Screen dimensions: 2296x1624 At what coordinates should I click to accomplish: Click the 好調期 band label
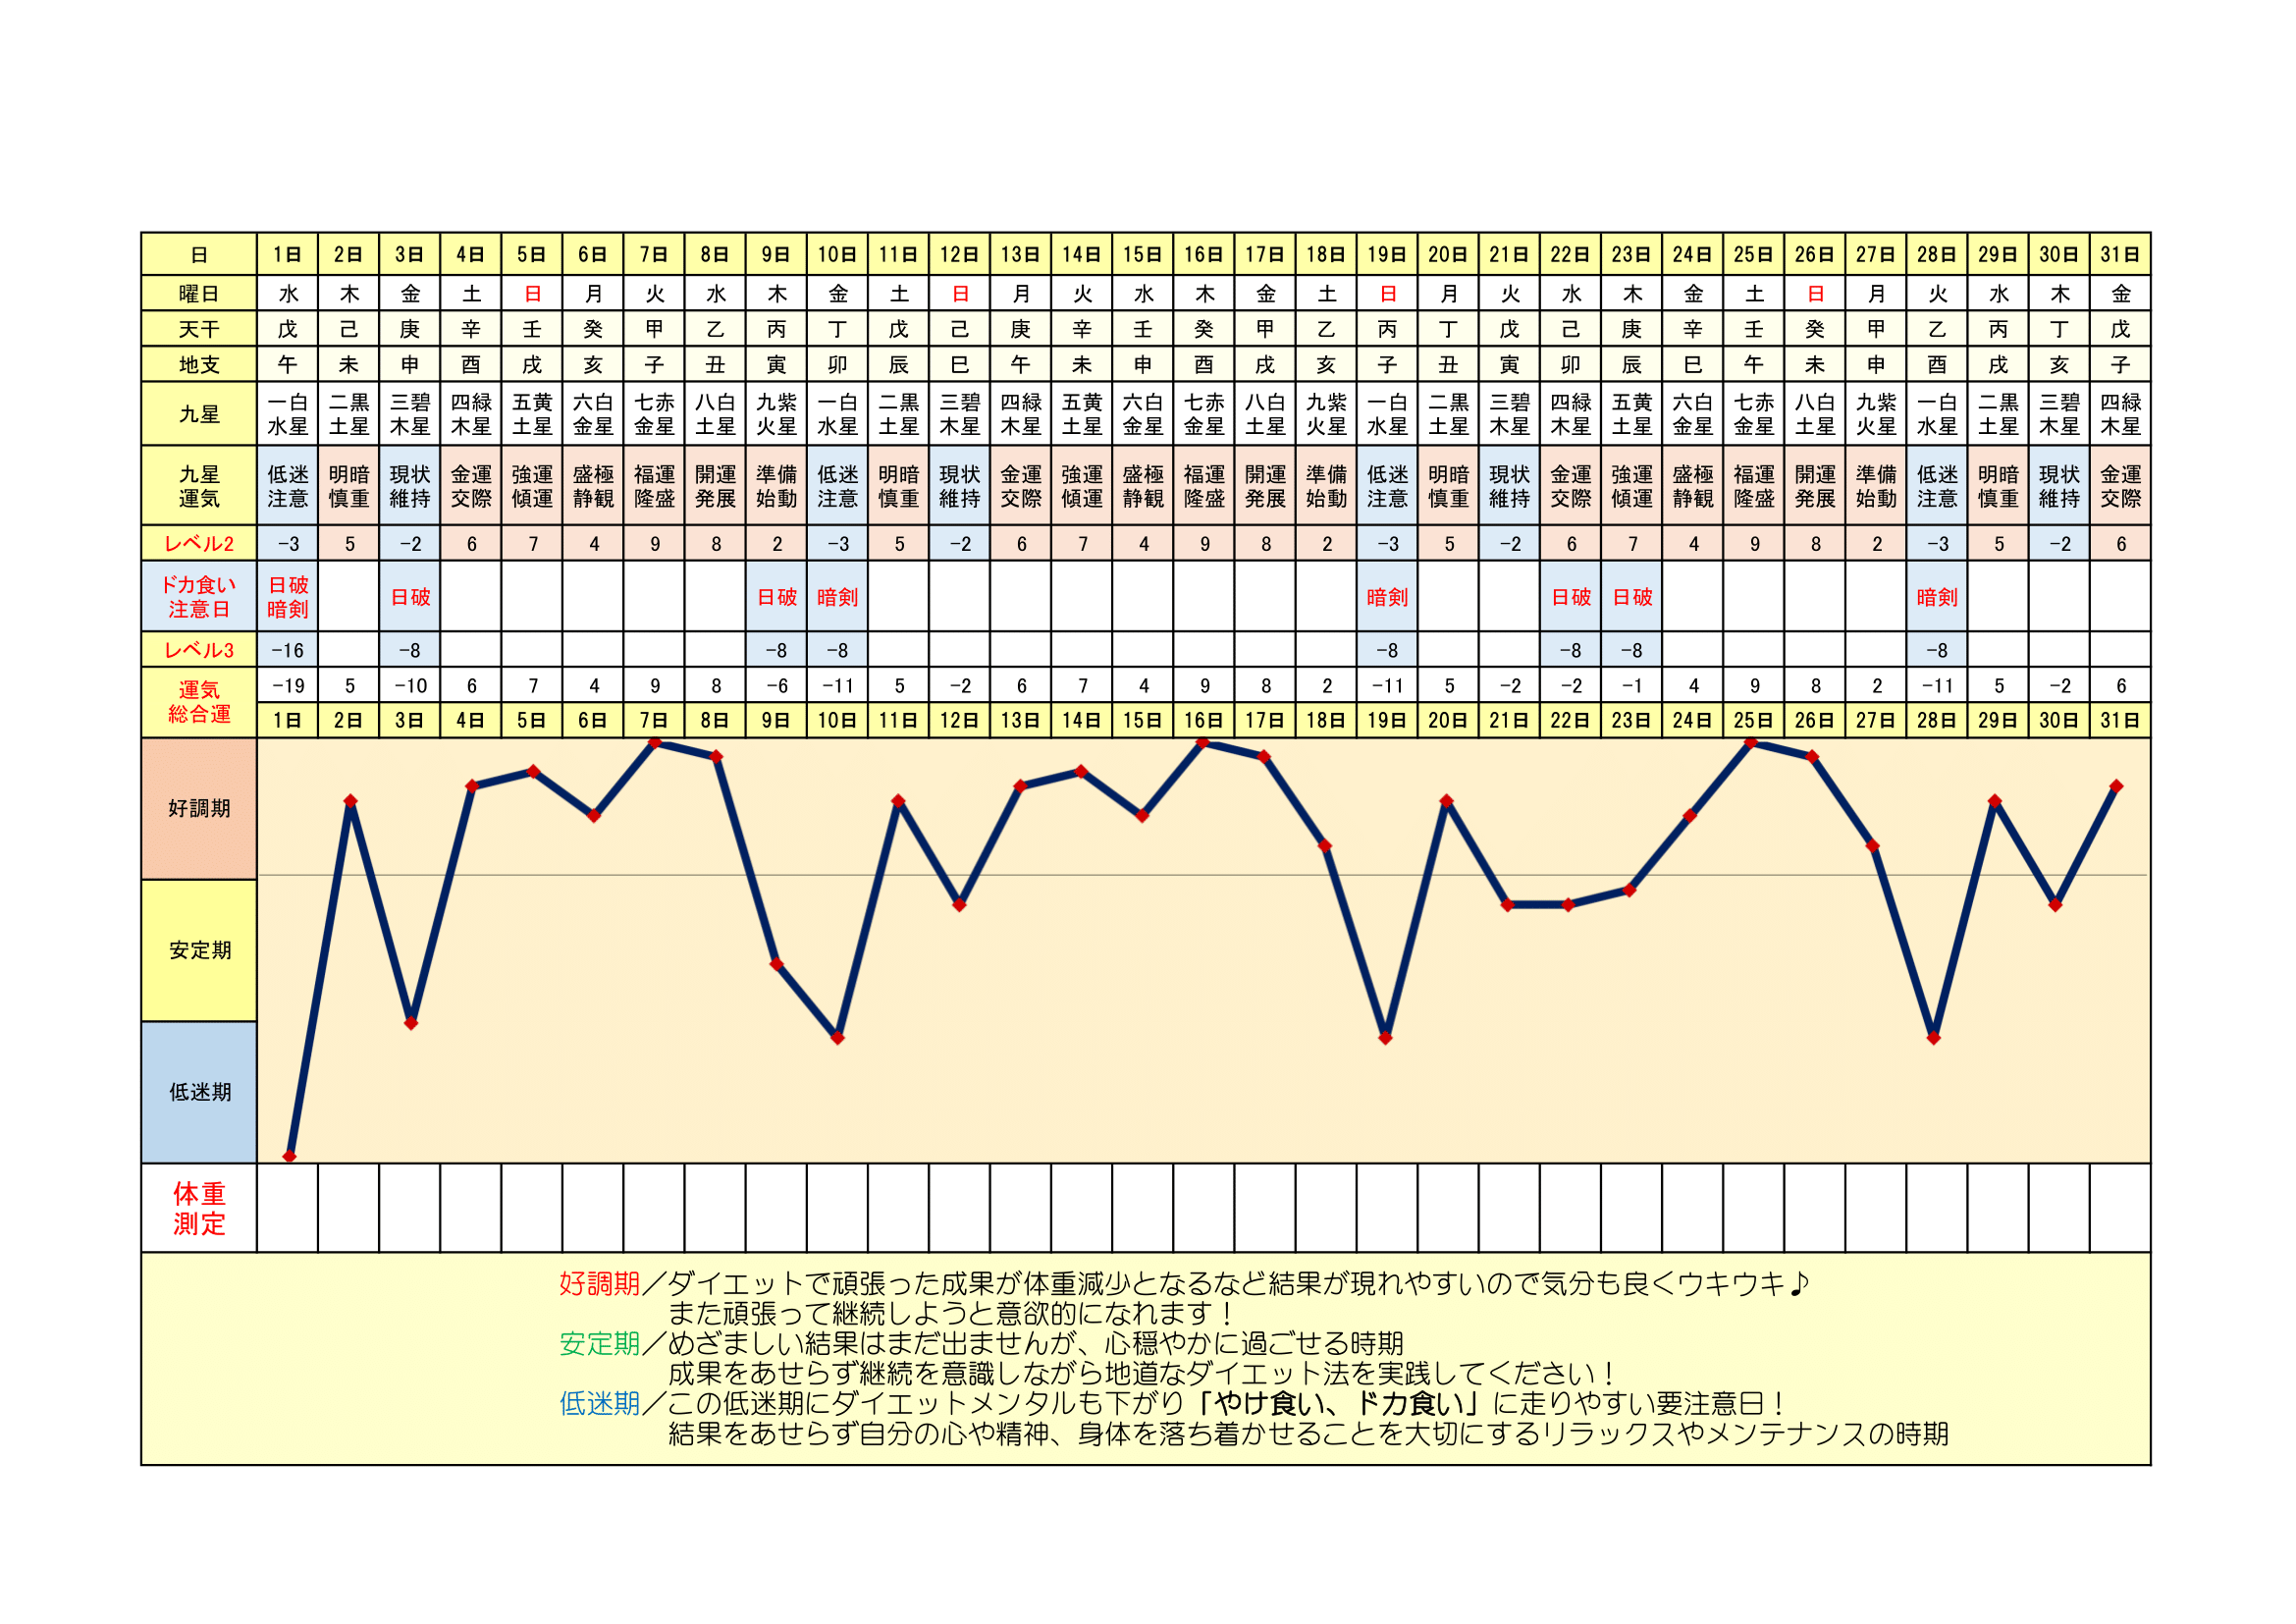pos(199,808)
